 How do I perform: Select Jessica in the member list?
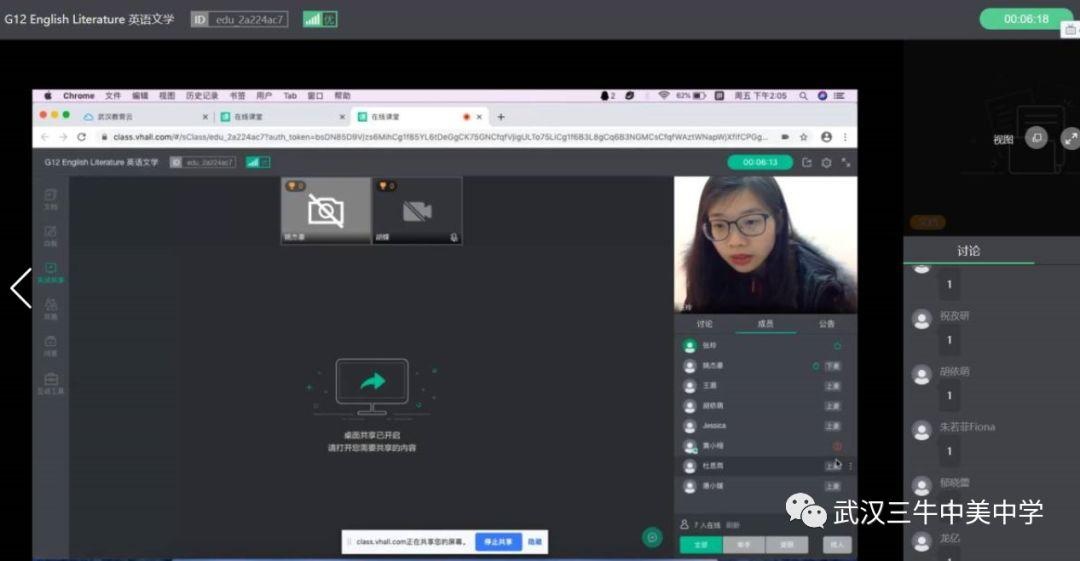[766, 426]
